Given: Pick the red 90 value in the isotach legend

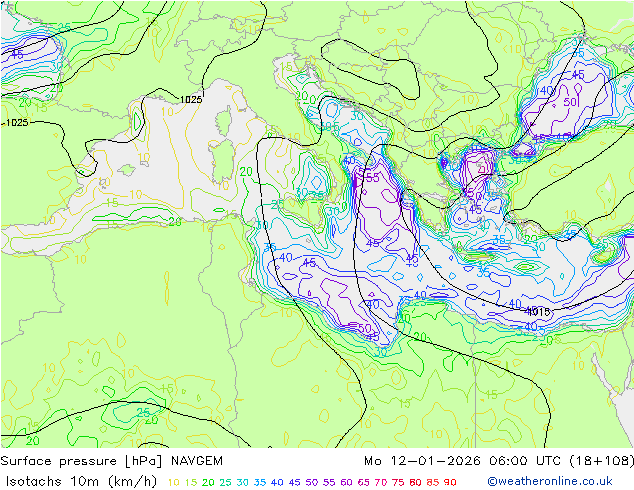Looking at the screenshot, I should click(450, 482).
